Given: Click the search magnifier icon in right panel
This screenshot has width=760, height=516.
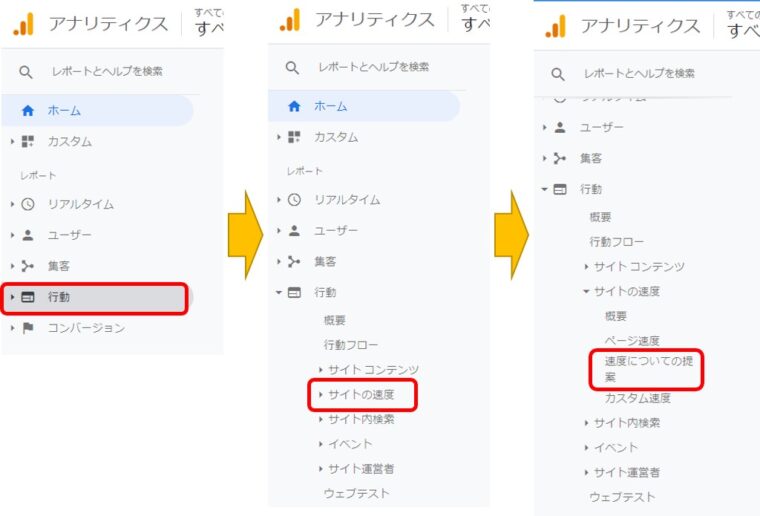Looking at the screenshot, I should pos(558,74).
